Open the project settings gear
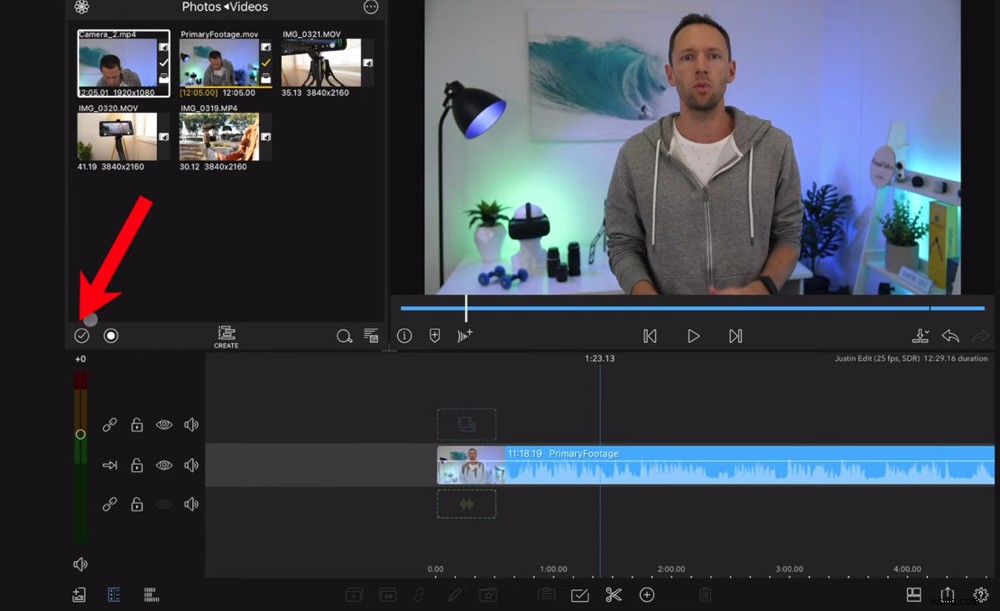The width and height of the screenshot is (1000, 611). 981,594
